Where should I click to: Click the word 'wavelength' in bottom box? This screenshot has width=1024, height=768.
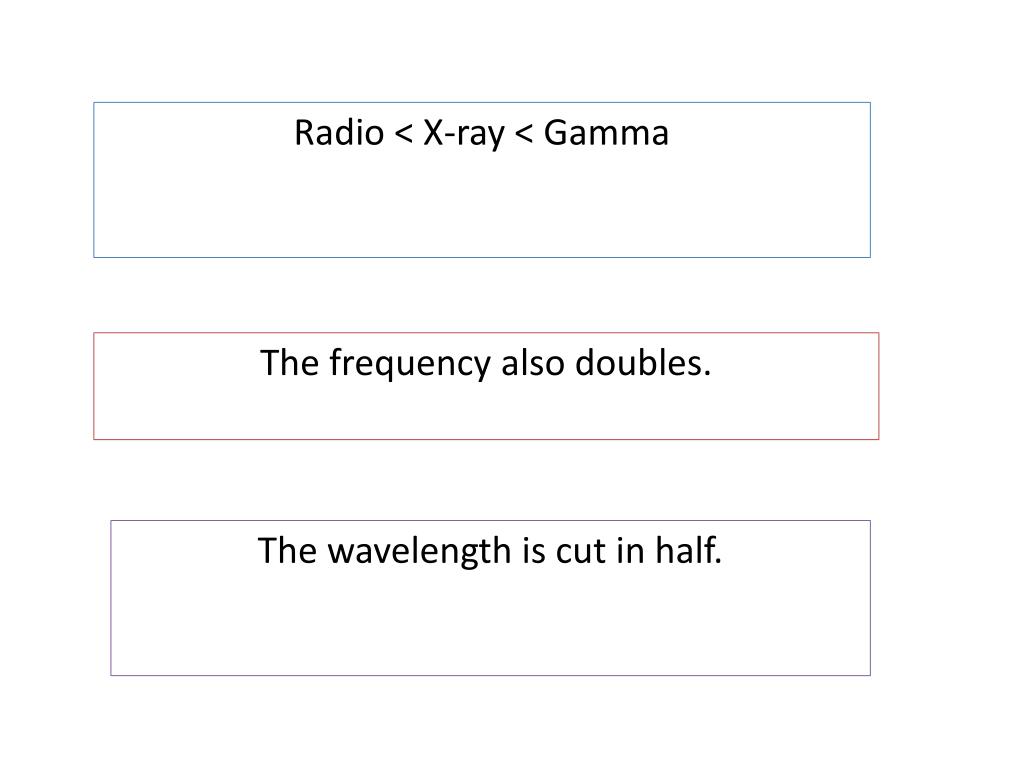click(418, 551)
